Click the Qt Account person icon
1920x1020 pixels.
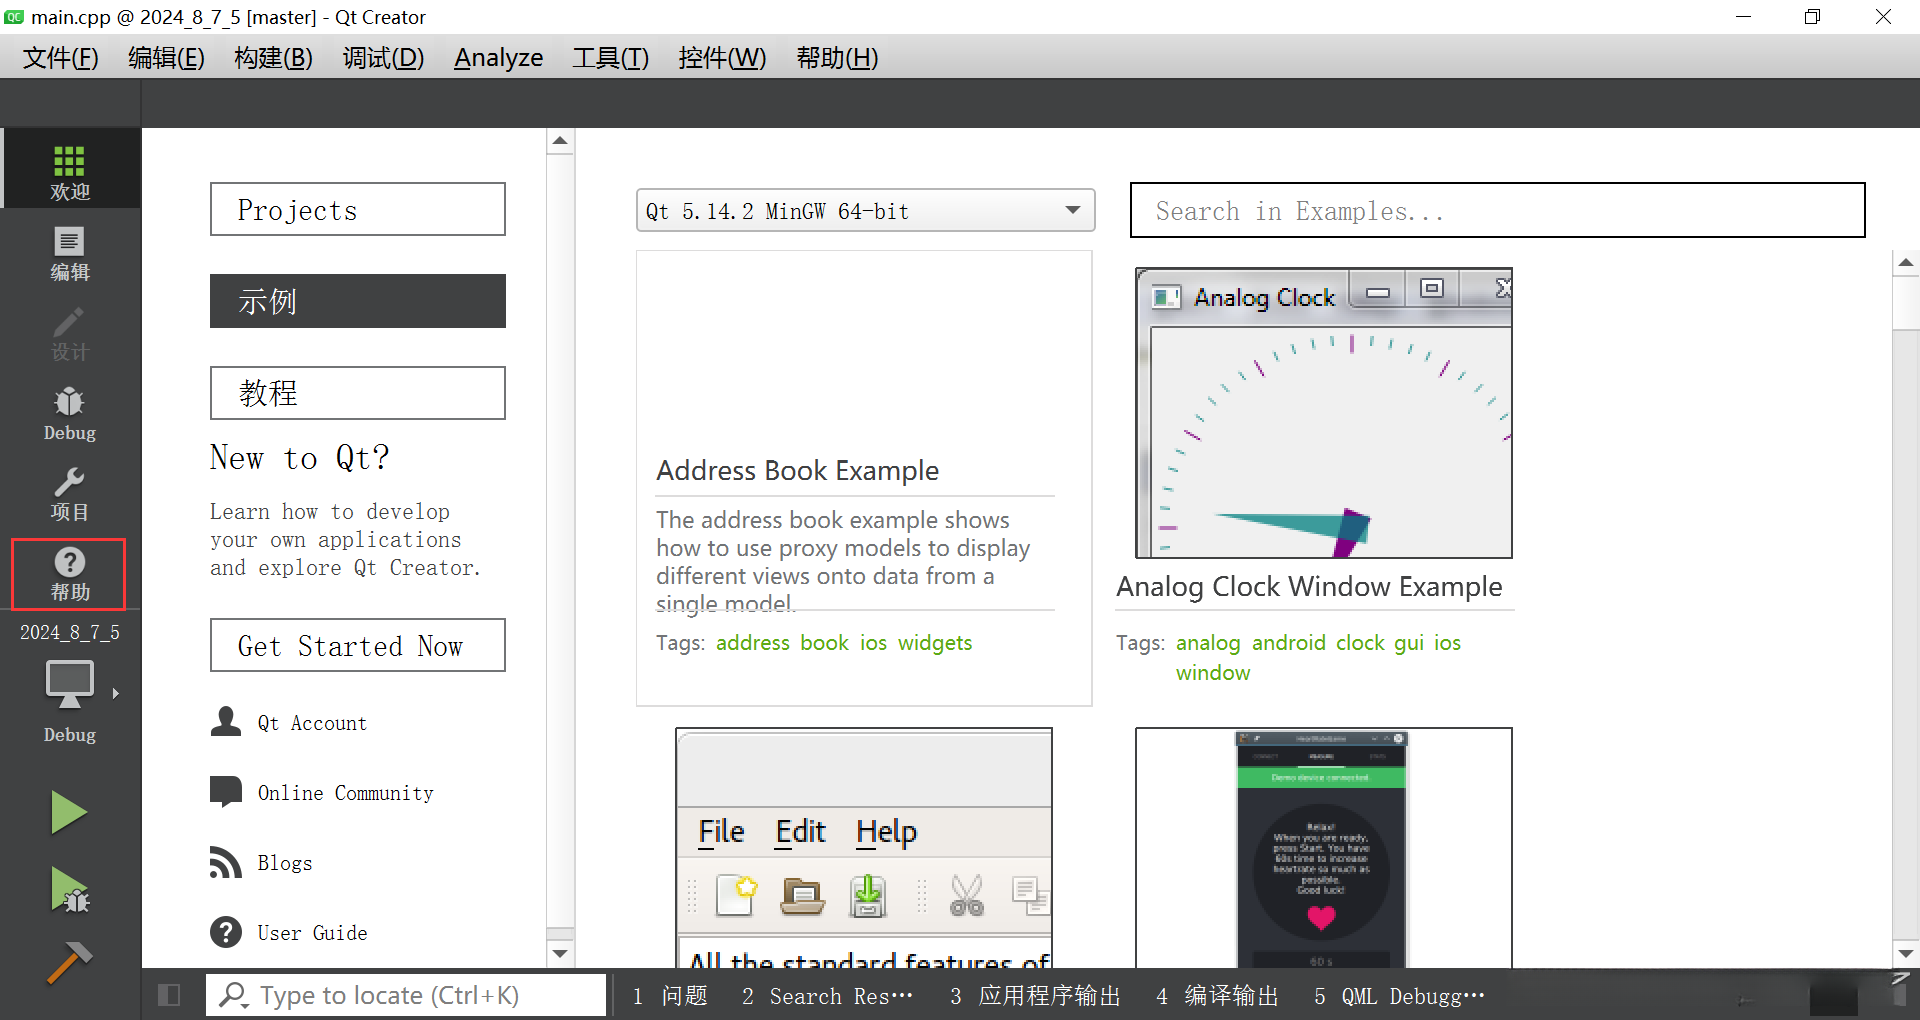(226, 721)
